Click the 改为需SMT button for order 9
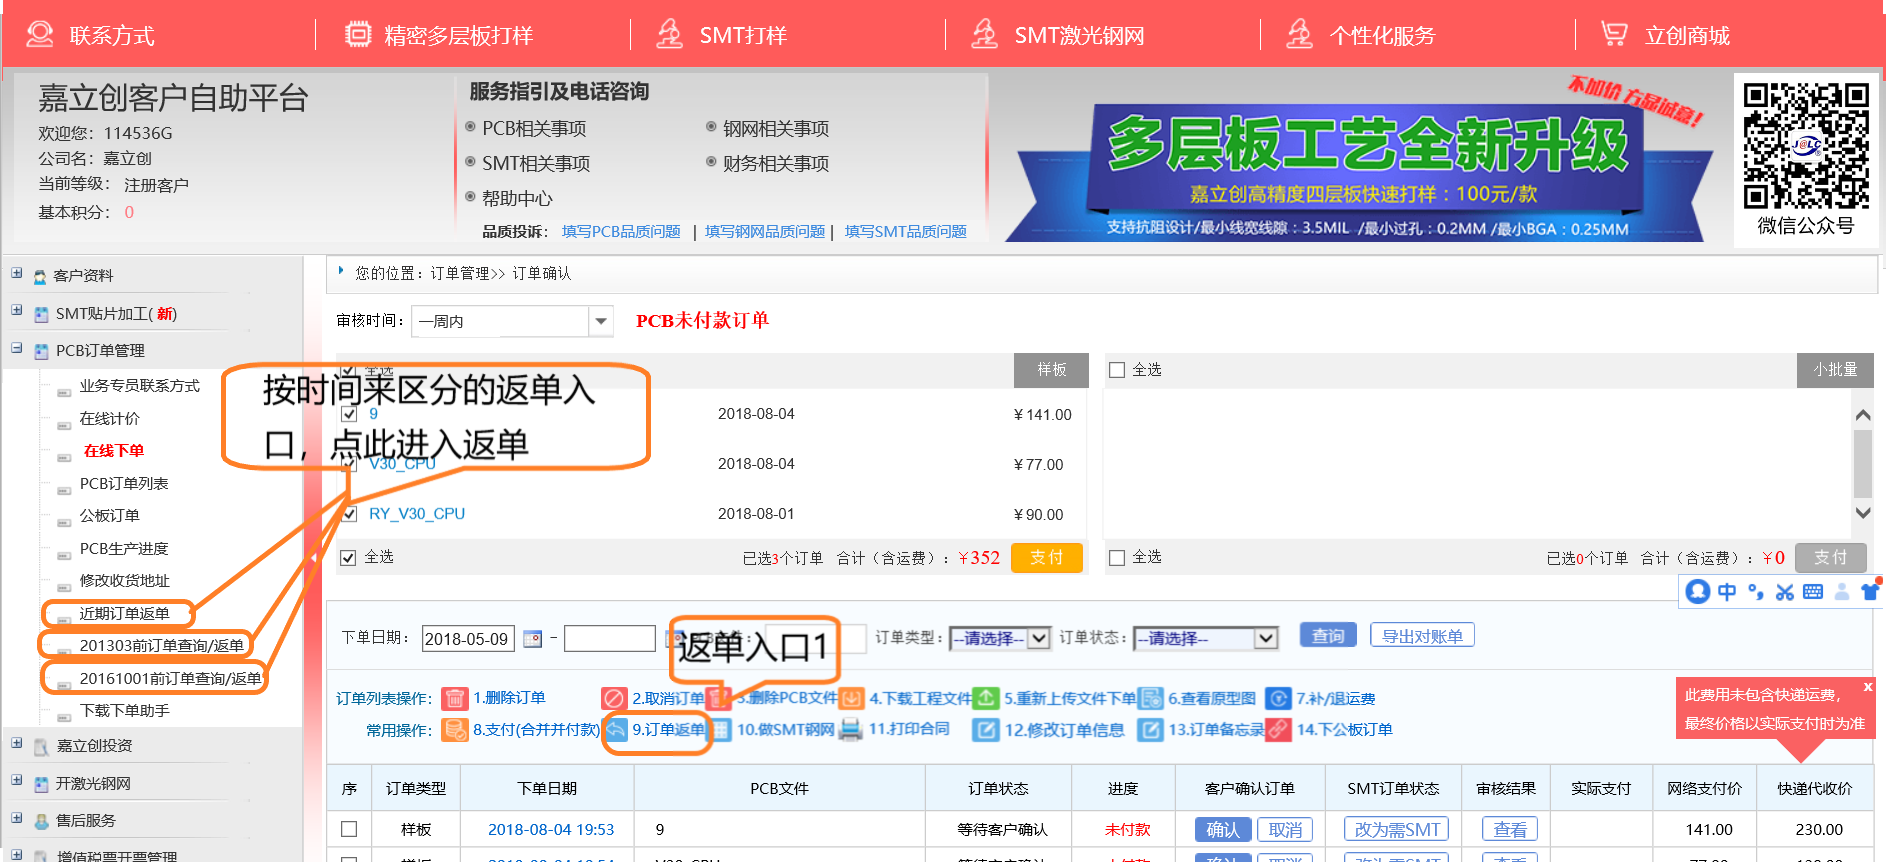Image resolution: width=1886 pixels, height=862 pixels. 1397,829
